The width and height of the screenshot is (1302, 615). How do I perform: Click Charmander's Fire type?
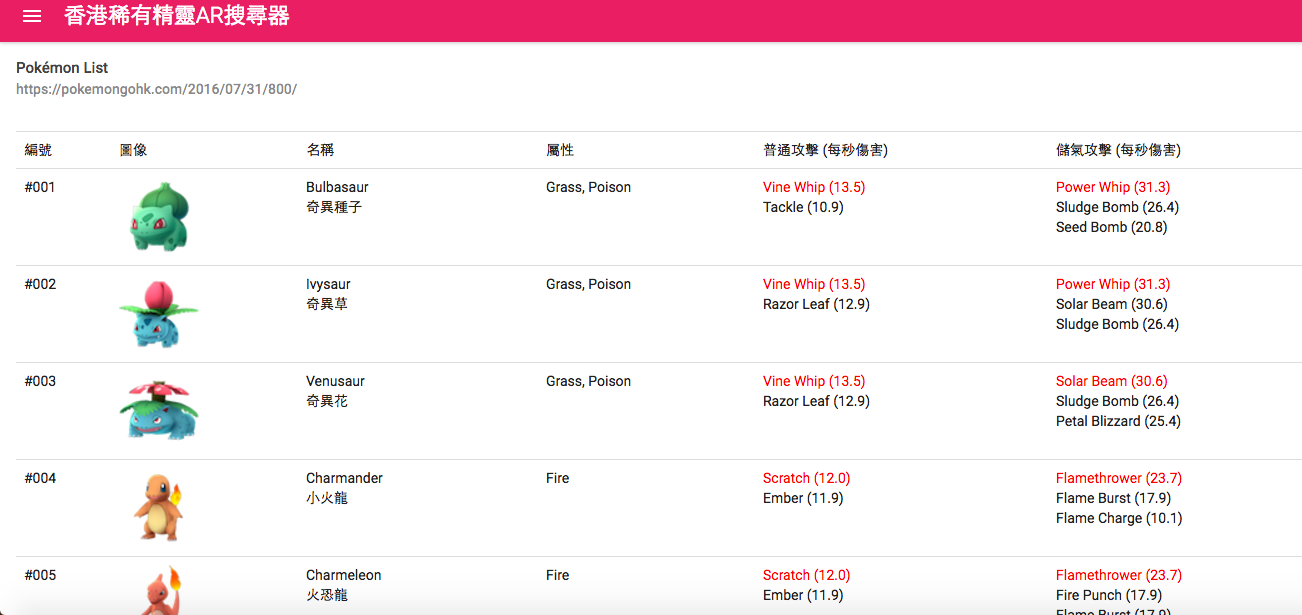pyautogui.click(x=557, y=478)
